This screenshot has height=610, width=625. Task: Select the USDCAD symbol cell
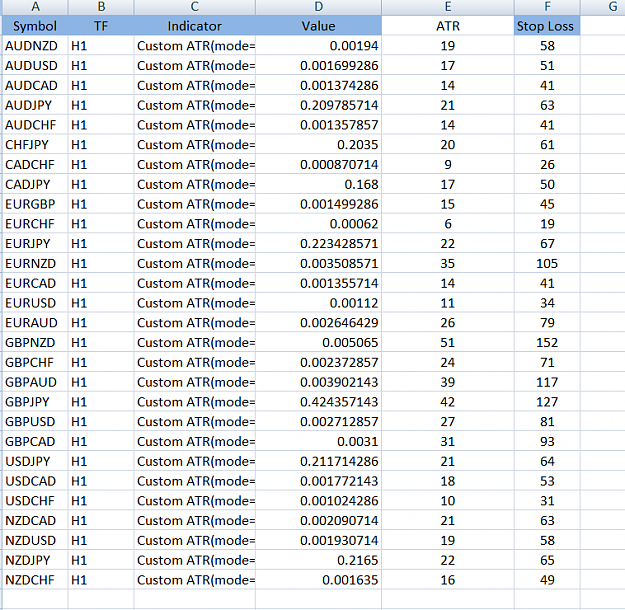35,481
